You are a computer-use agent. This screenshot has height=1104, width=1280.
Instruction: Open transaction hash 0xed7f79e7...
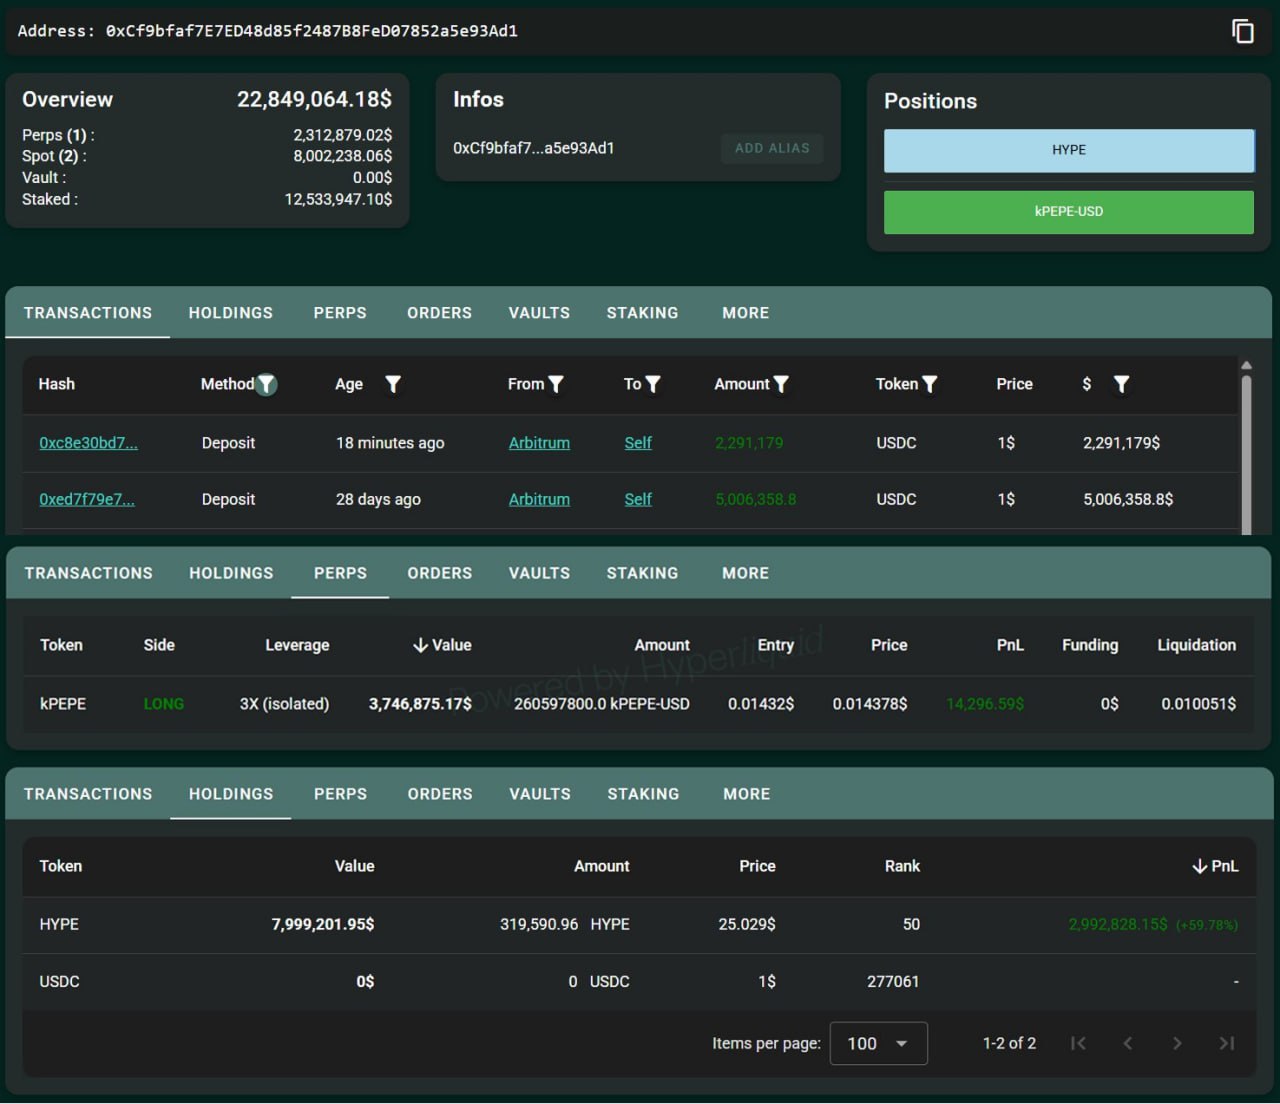coord(86,499)
